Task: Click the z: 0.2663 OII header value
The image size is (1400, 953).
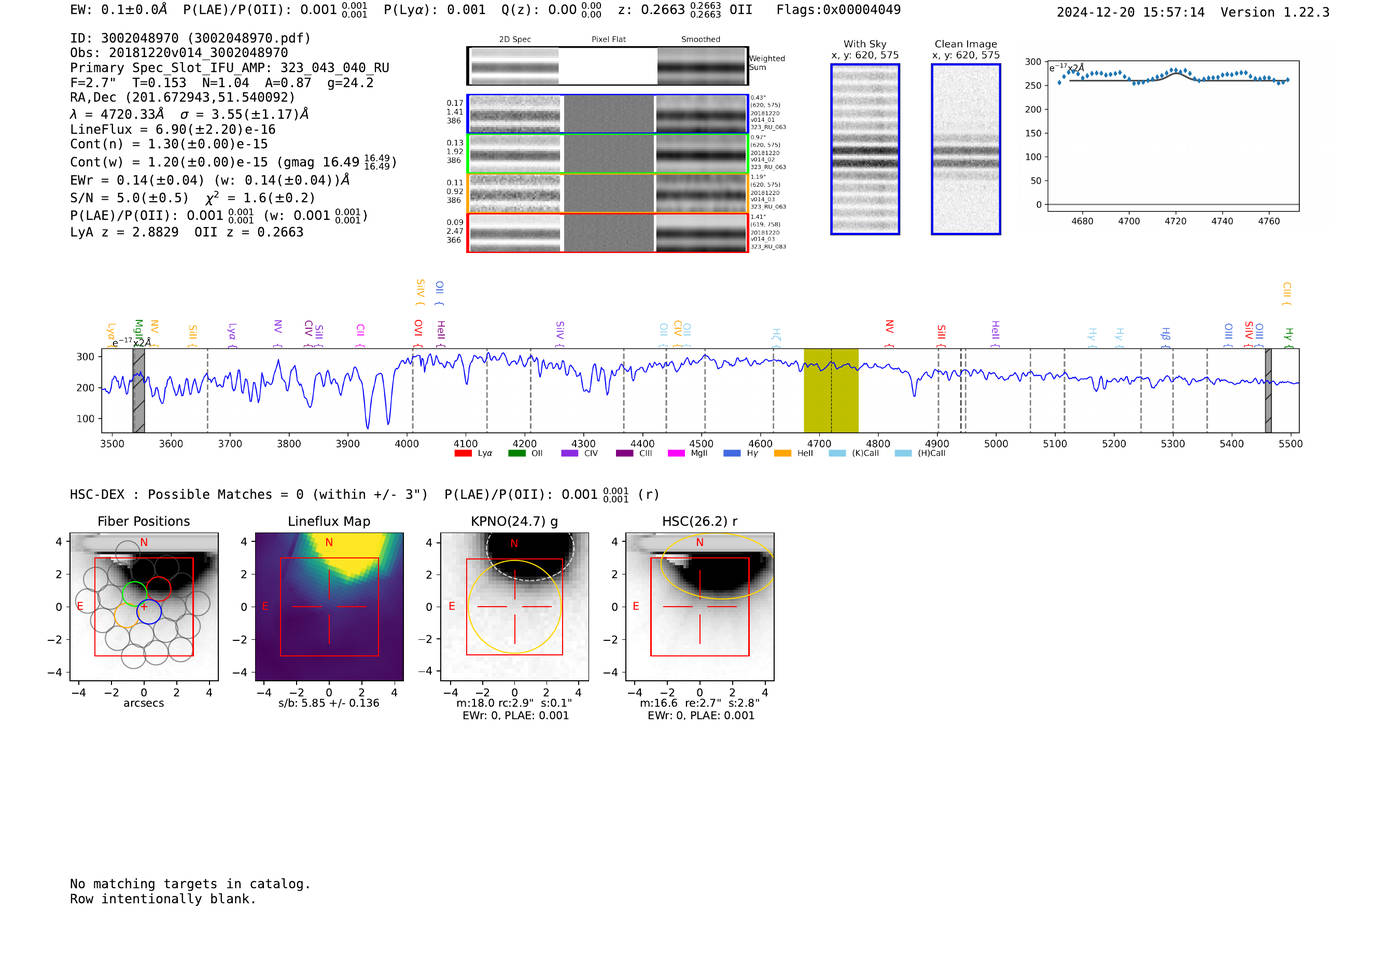Action: point(685,10)
